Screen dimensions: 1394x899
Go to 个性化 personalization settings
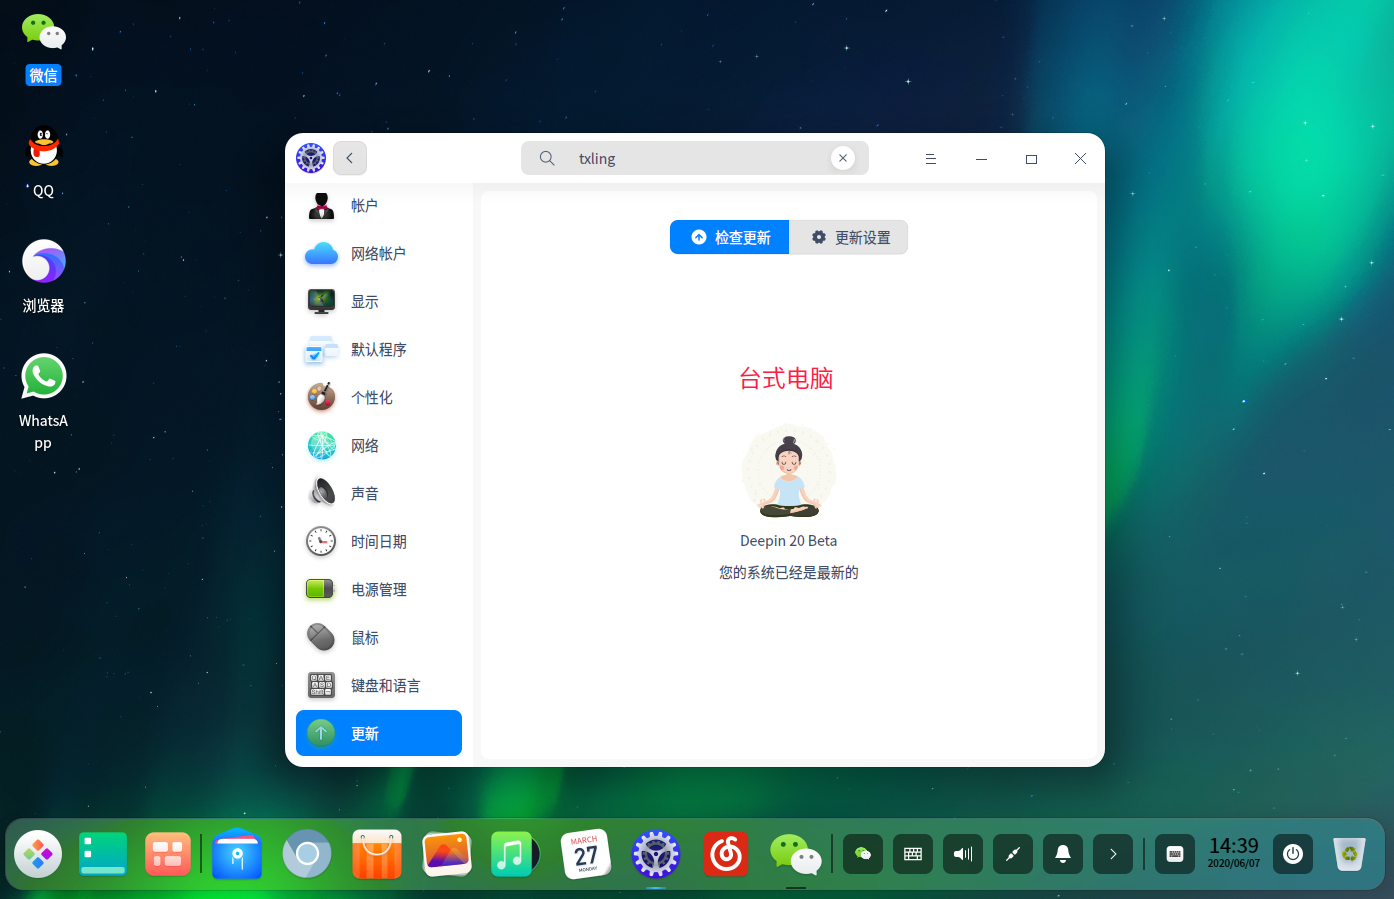coord(378,398)
